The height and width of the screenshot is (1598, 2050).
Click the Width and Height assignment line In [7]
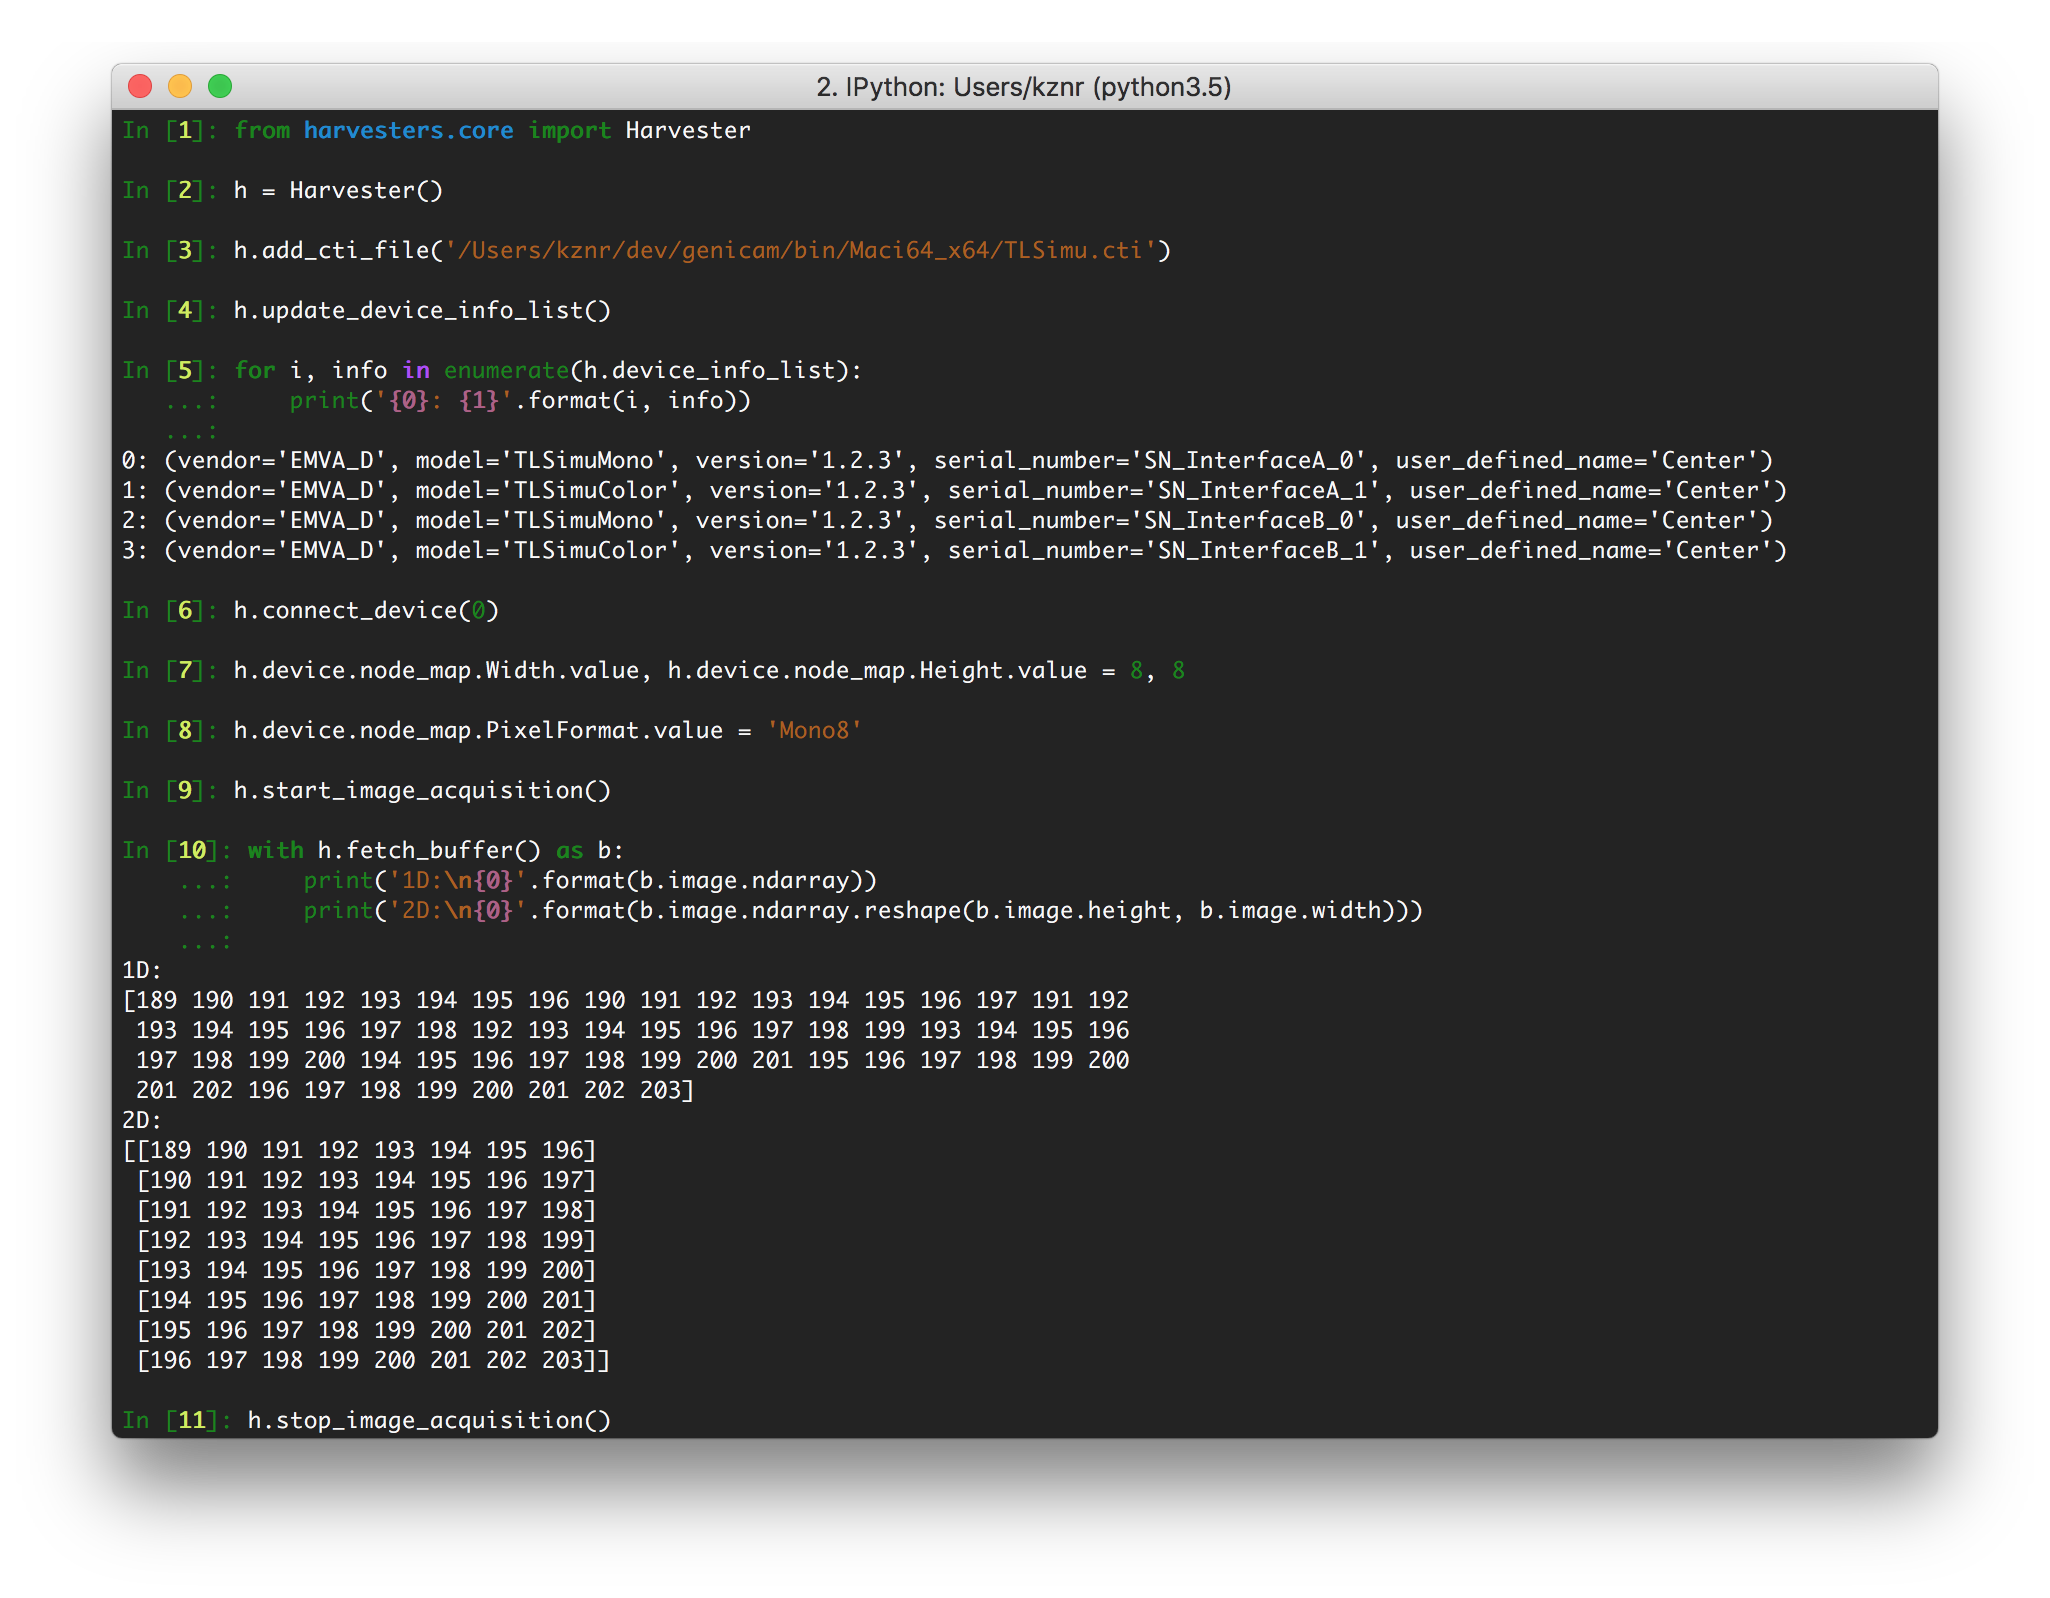click(x=709, y=670)
